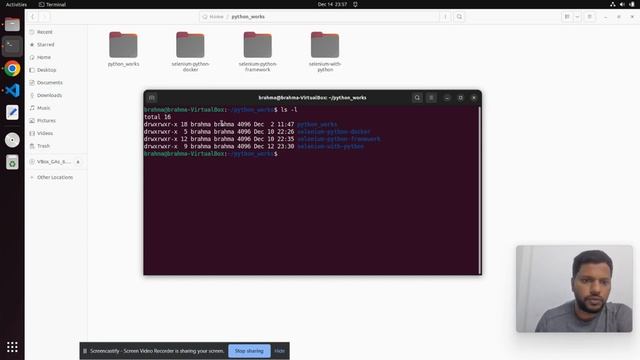
Task: Open the Terminal app menu in top bar
Action: click(x=52, y=4)
